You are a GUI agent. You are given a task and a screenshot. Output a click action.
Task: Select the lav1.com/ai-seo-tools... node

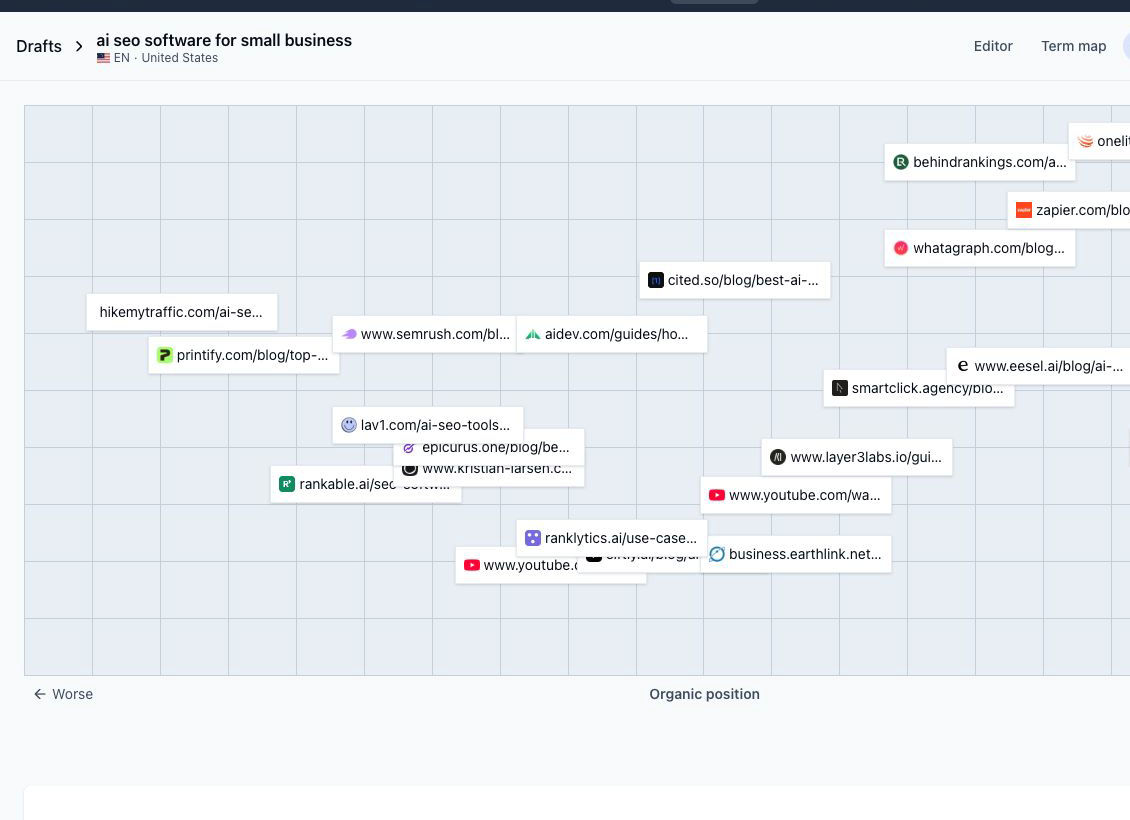tap(428, 425)
